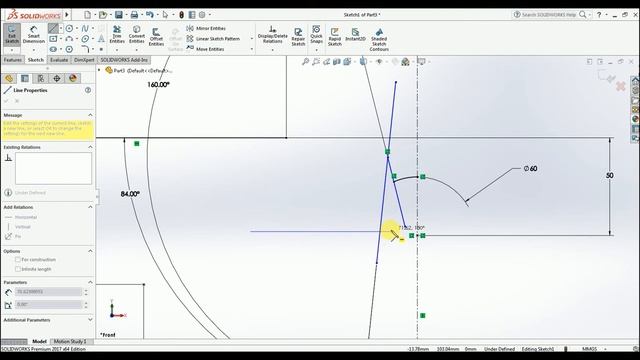Toggle Instant2D
This screenshot has width=640, height=360.
click(x=355, y=34)
